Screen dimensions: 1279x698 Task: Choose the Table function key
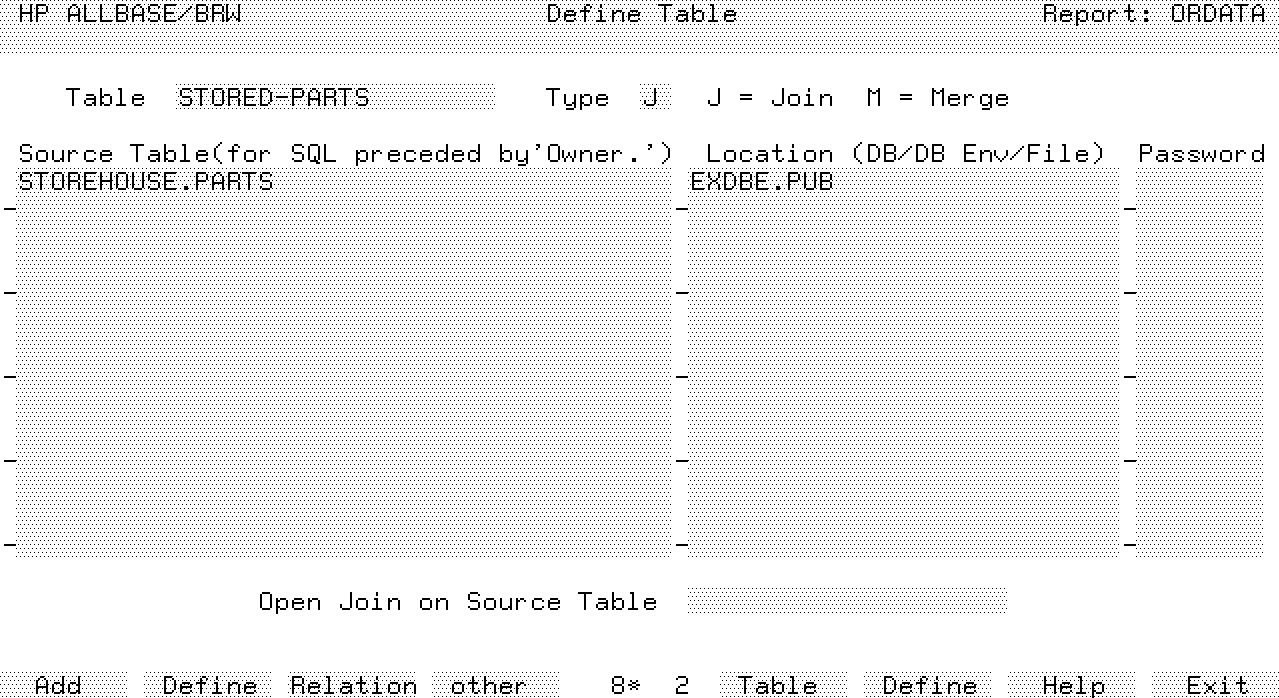click(x=777, y=685)
